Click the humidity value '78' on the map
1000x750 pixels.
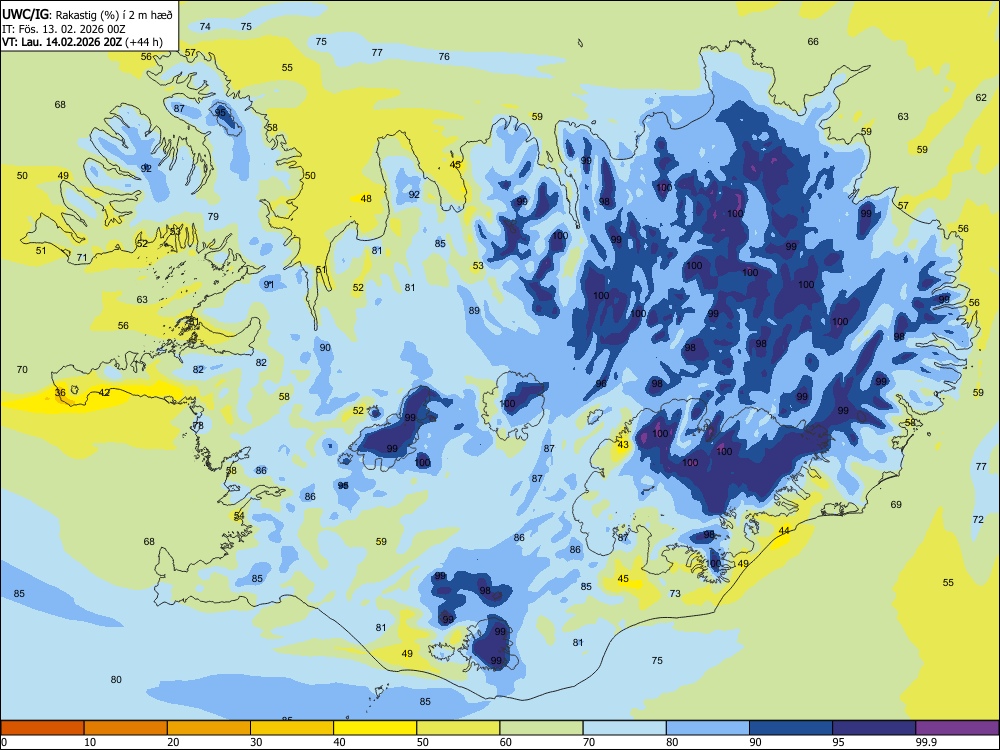point(198,425)
